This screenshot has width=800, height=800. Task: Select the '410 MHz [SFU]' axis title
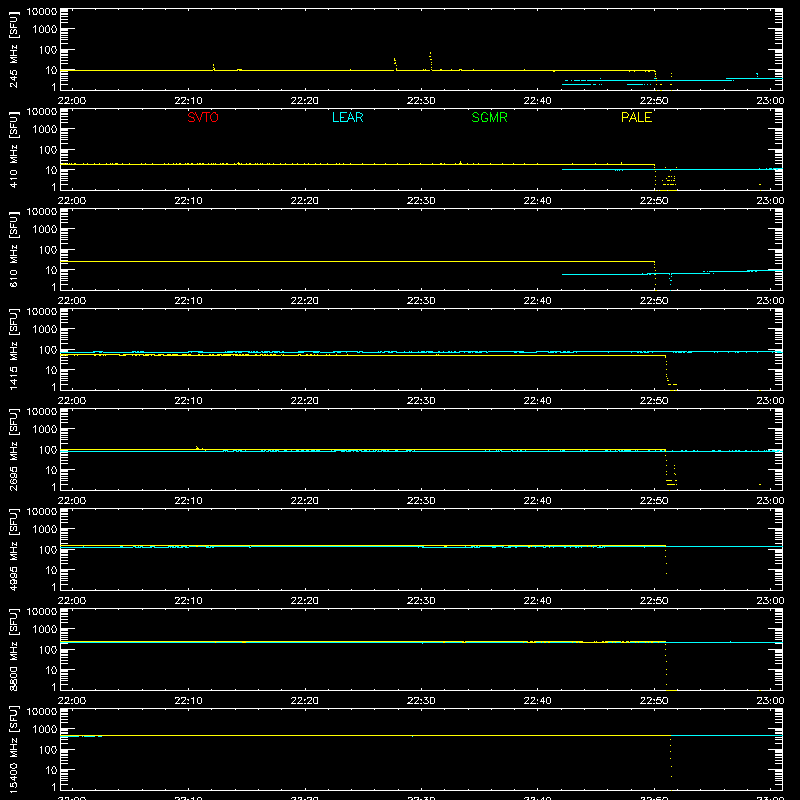click(13, 149)
